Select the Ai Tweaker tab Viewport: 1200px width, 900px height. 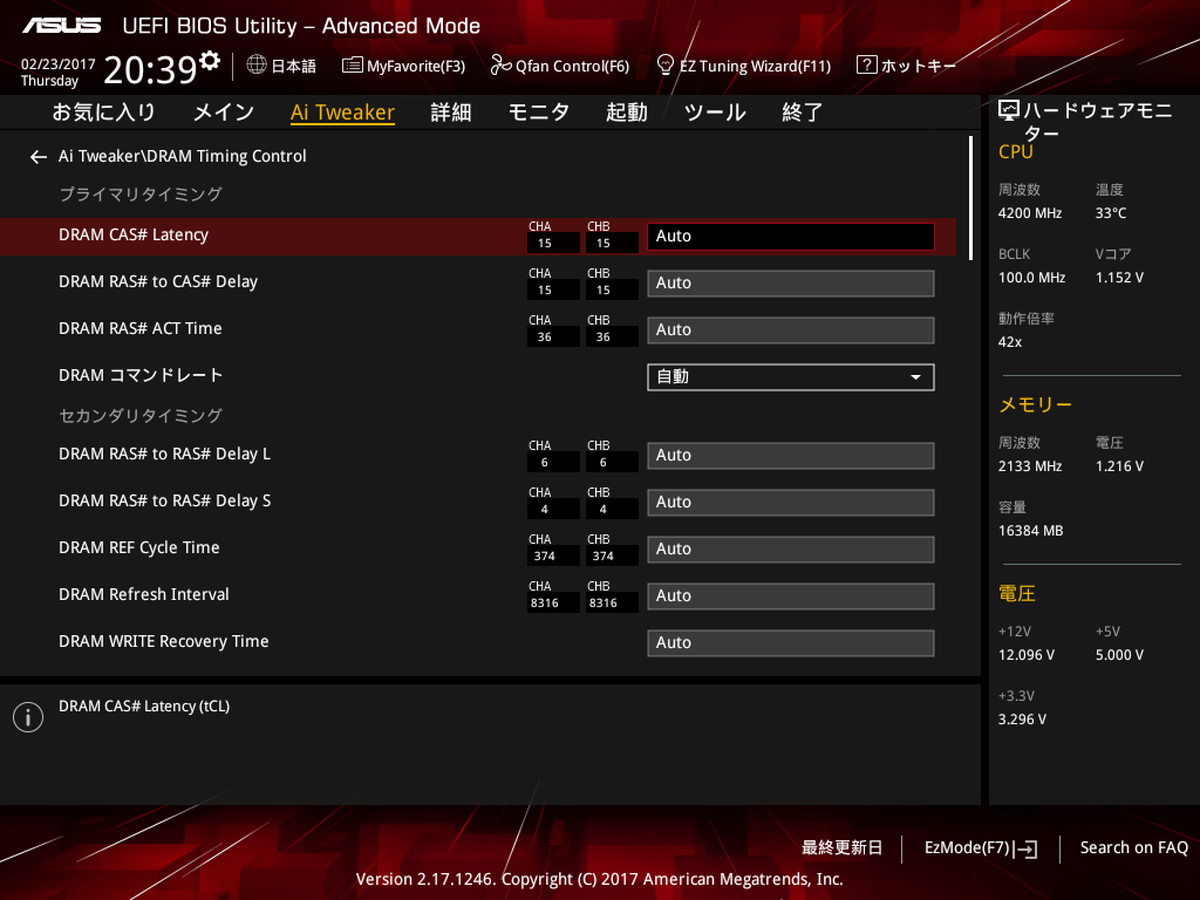(343, 112)
